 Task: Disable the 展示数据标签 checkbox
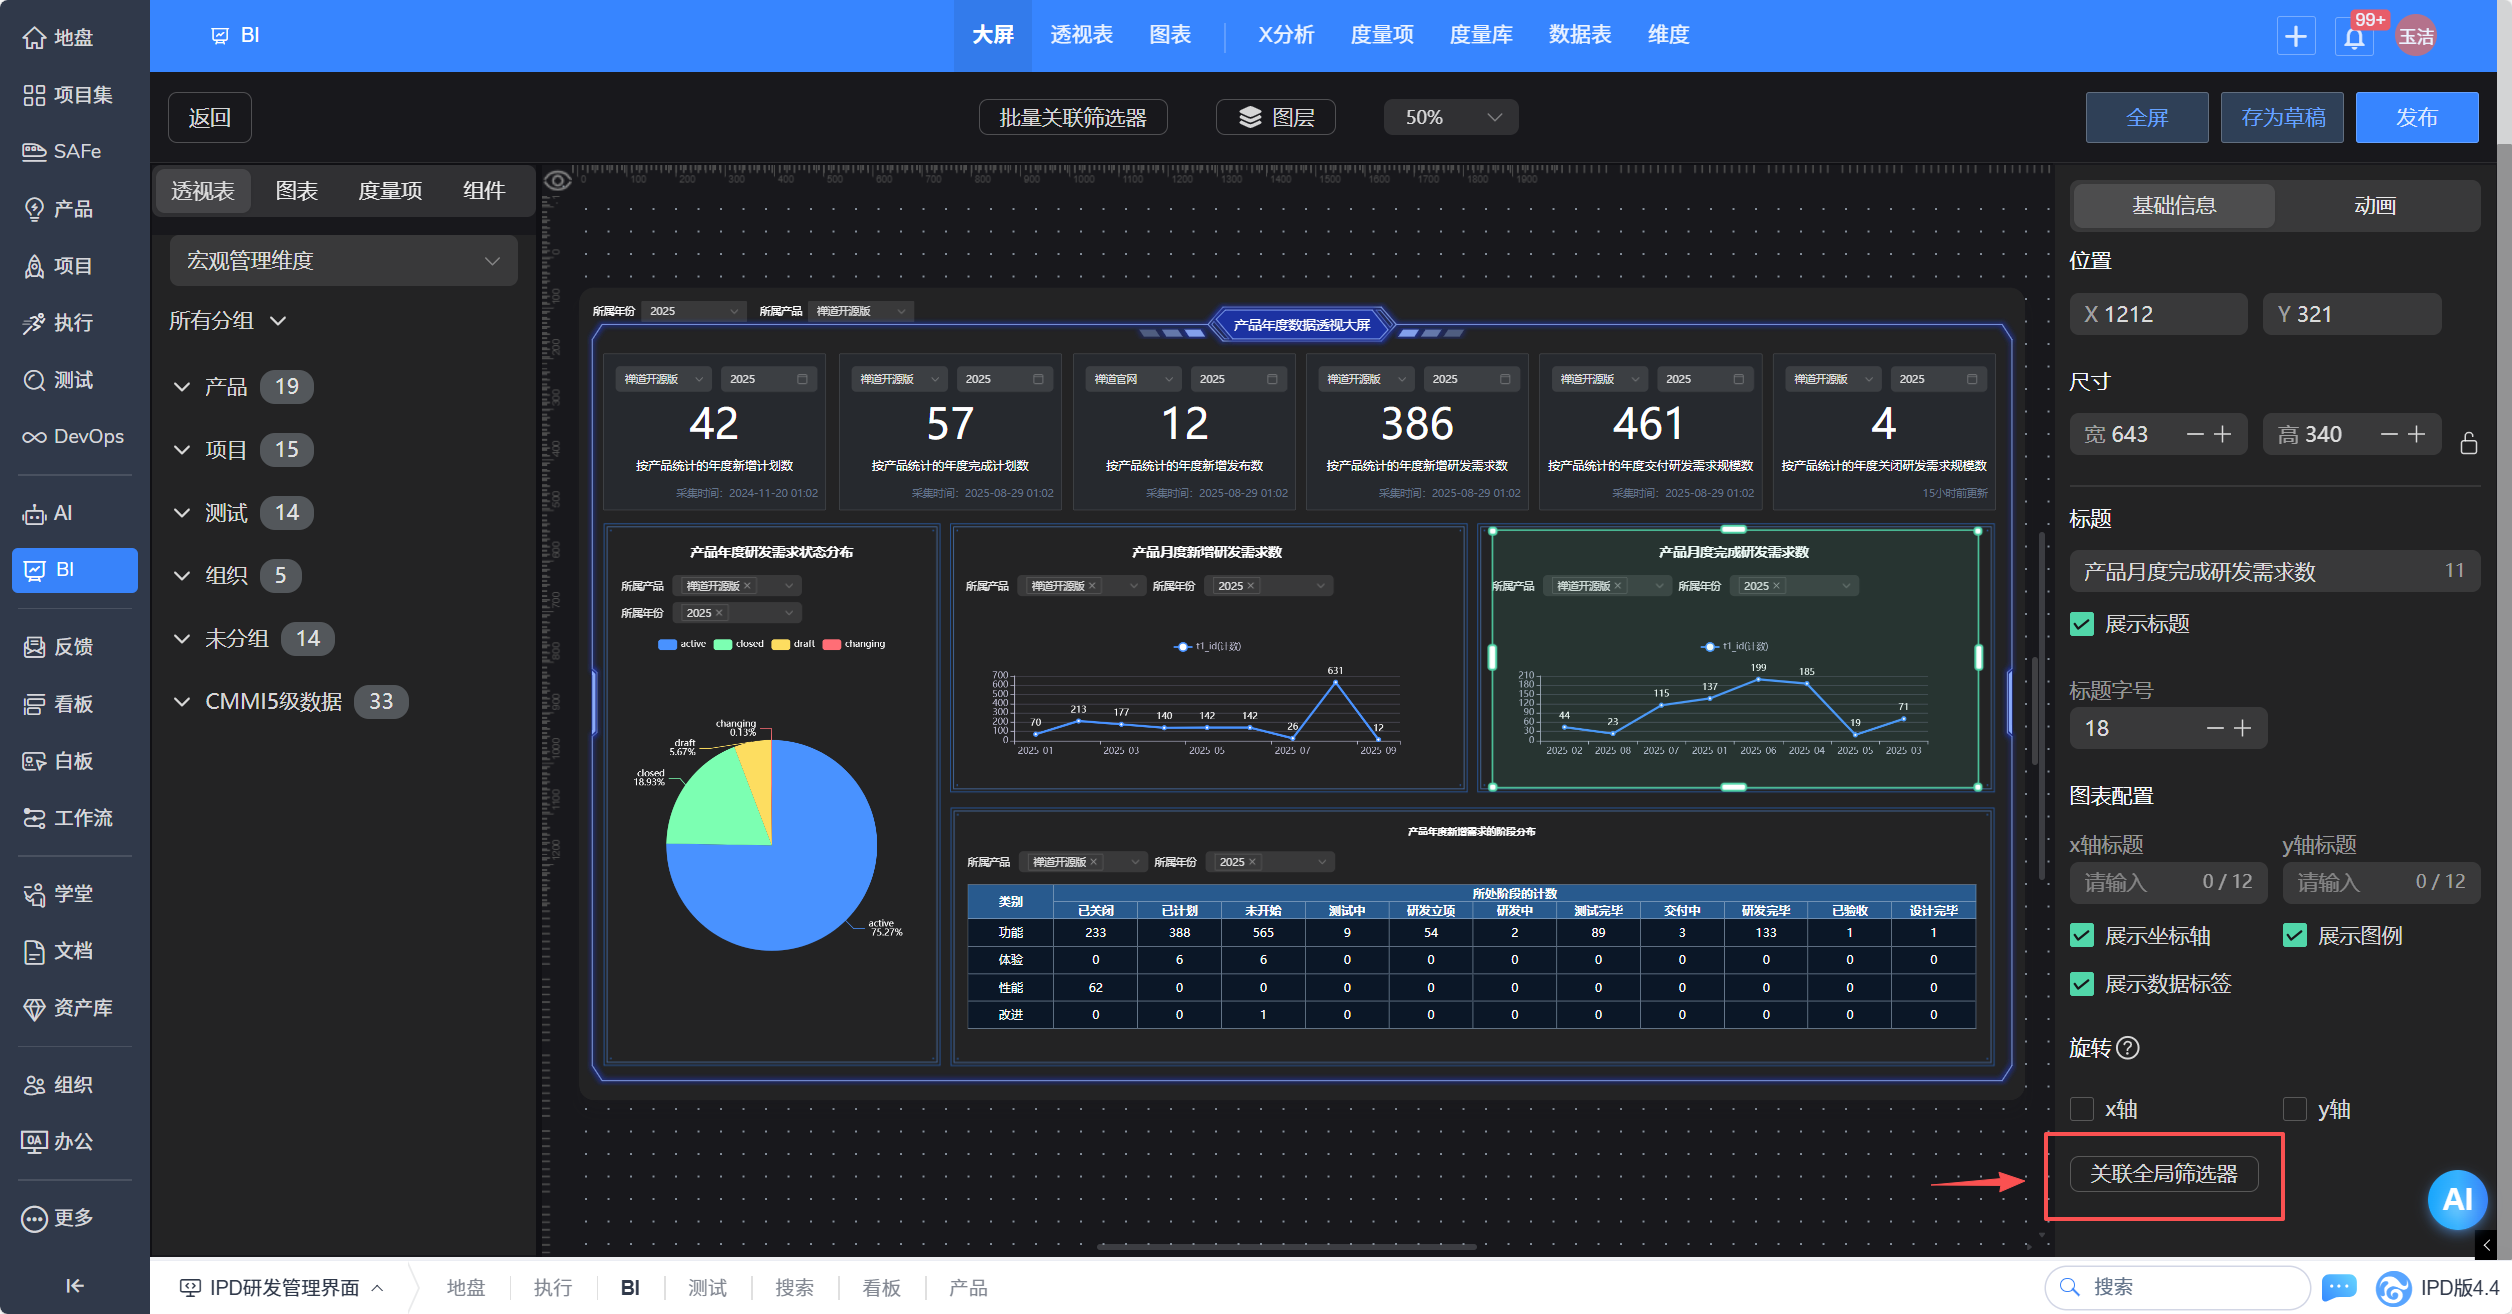2082,984
